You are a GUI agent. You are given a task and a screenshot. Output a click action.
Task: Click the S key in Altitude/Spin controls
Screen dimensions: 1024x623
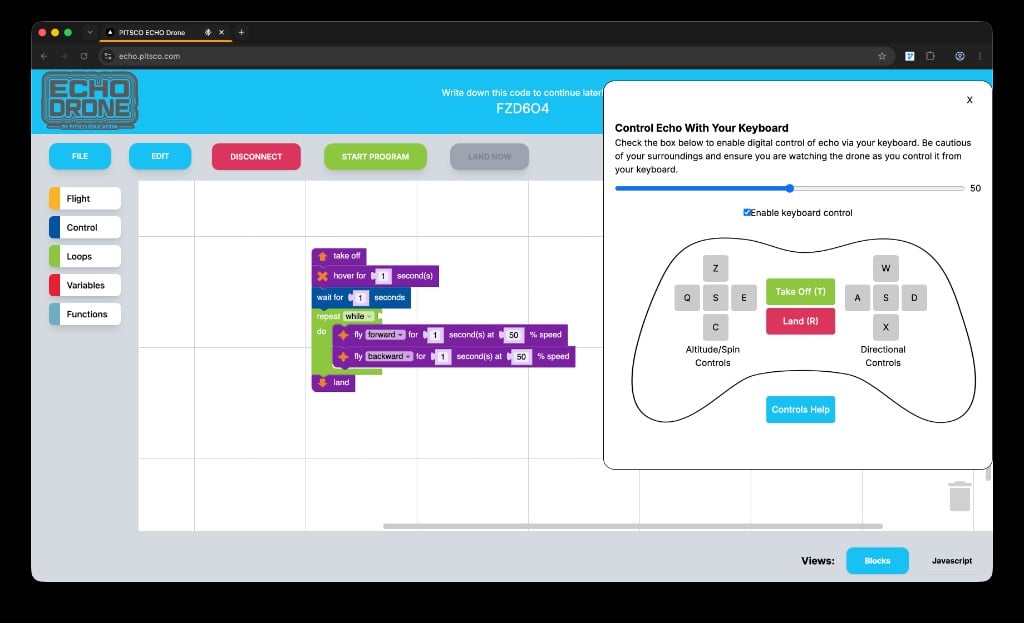pos(715,298)
